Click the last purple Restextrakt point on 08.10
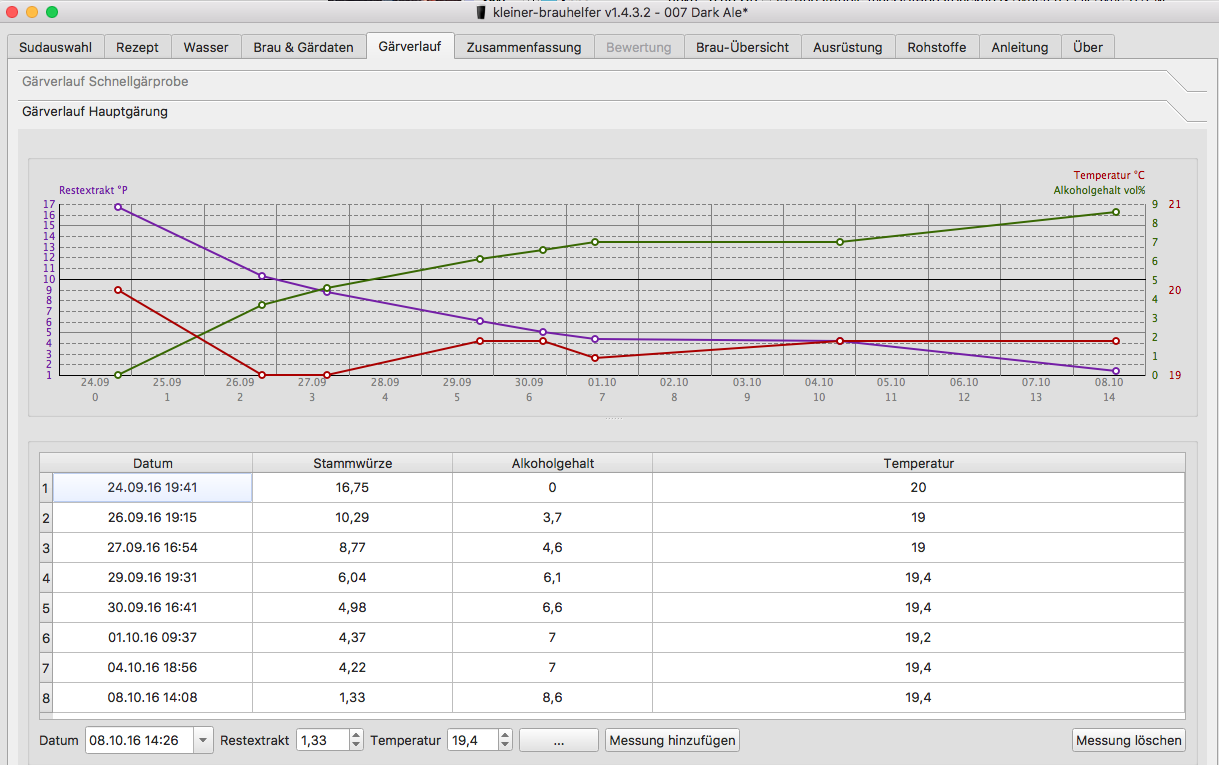 [1115, 371]
